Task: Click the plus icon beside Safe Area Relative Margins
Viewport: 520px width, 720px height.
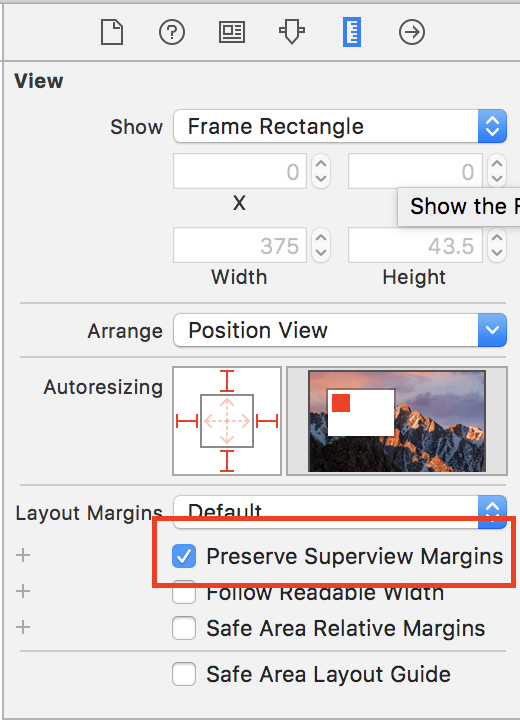Action: [23, 627]
